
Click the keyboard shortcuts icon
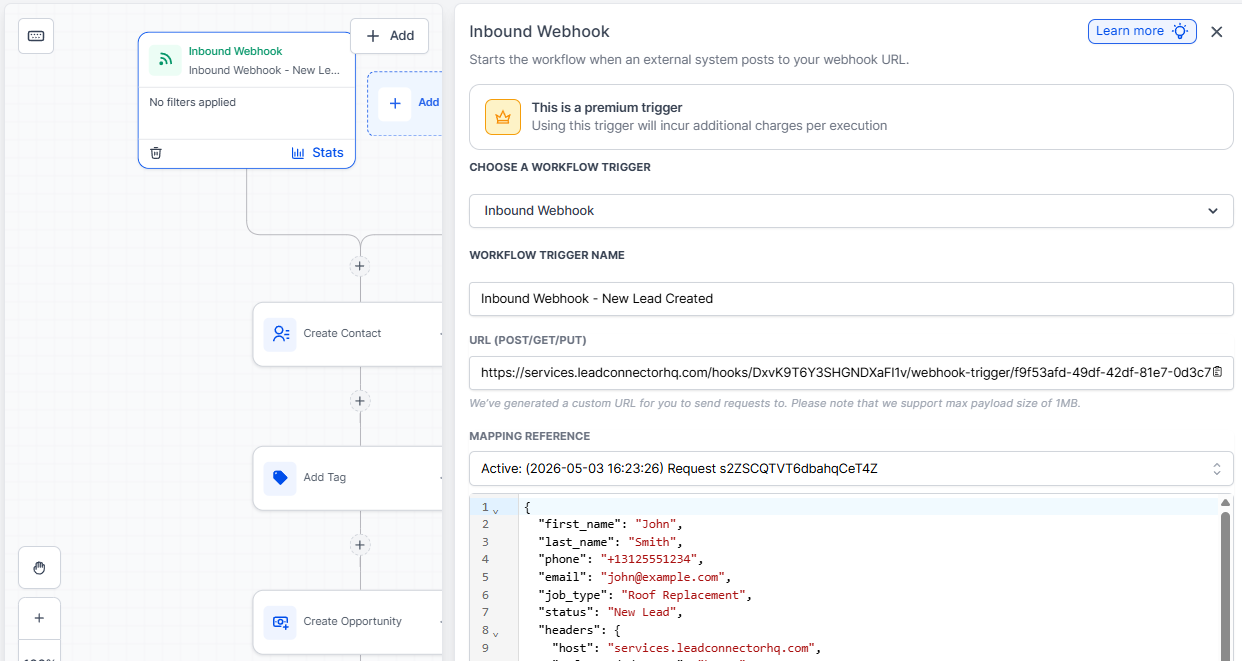pyautogui.click(x=36, y=36)
